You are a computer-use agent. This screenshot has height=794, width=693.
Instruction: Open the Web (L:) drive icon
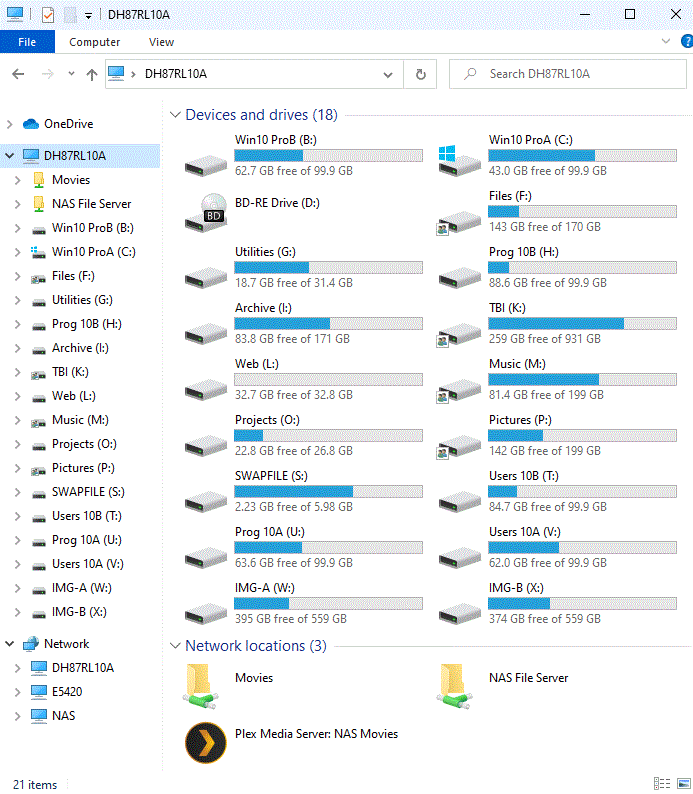click(x=206, y=389)
